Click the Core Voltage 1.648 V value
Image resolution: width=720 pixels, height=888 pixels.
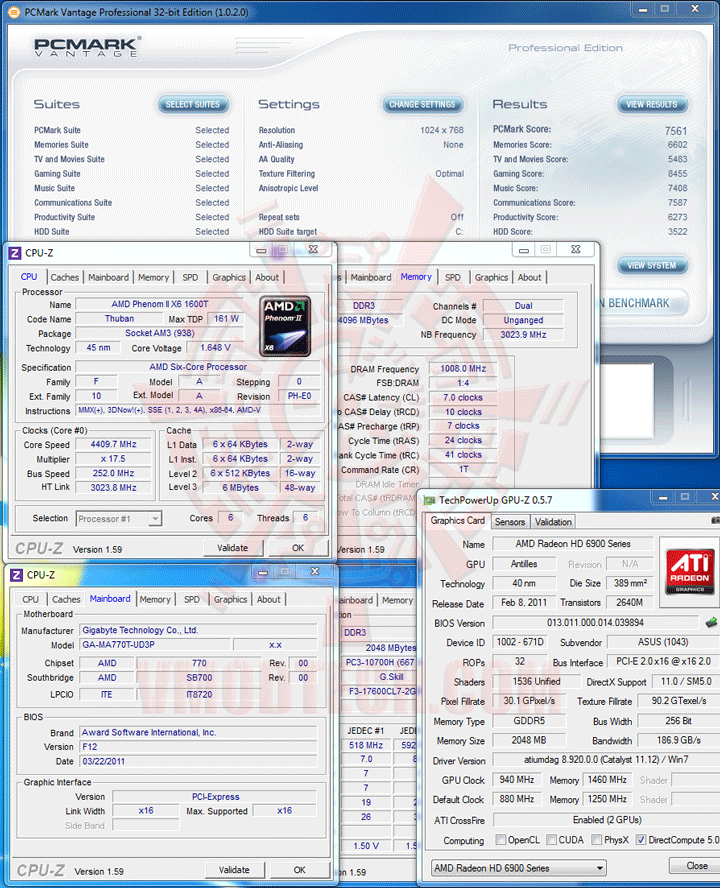[215, 348]
